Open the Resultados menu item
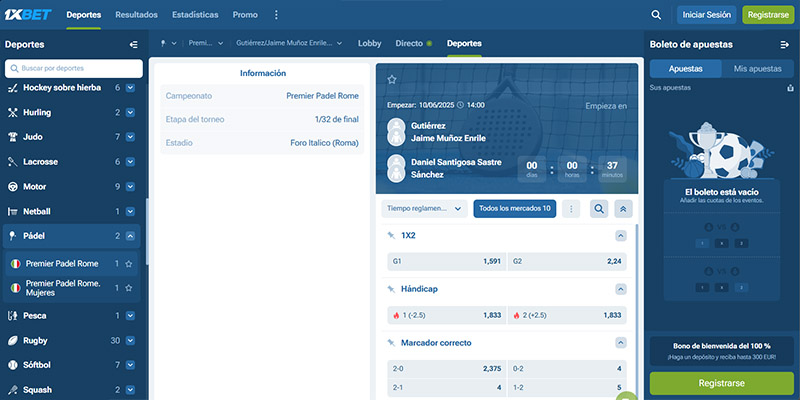800x400 pixels. [136, 15]
